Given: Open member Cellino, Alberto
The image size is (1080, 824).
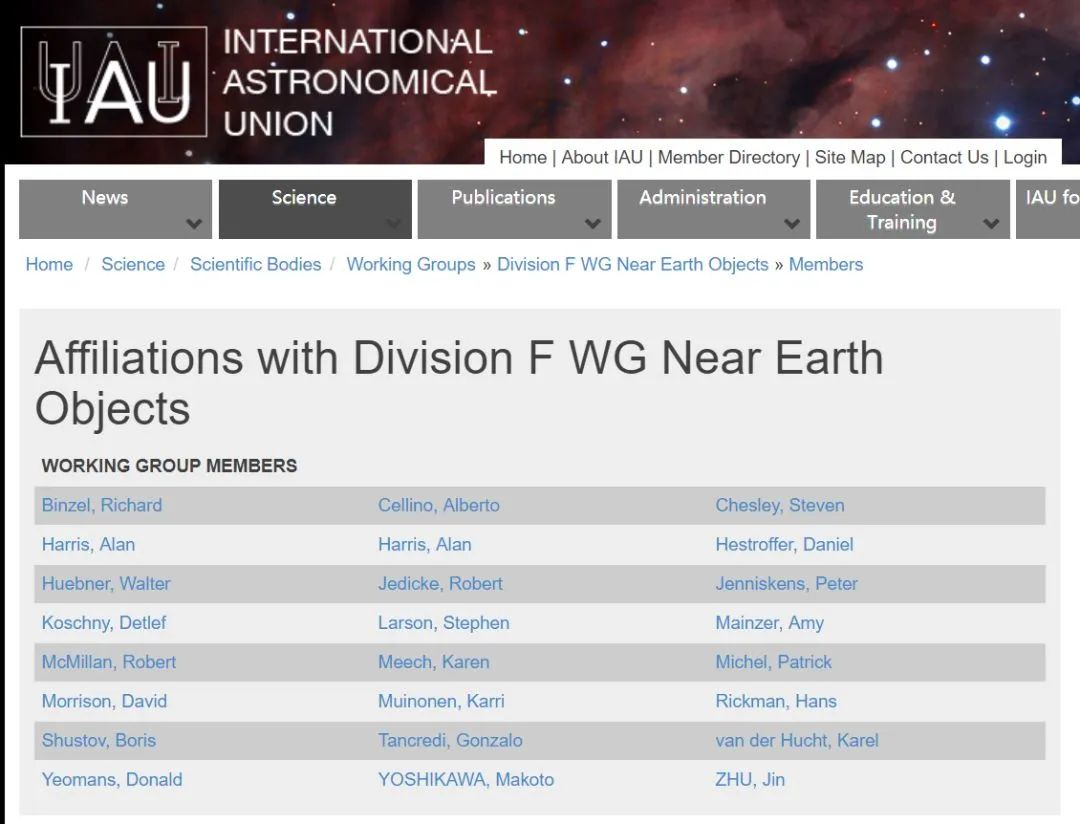Looking at the screenshot, I should tap(438, 505).
